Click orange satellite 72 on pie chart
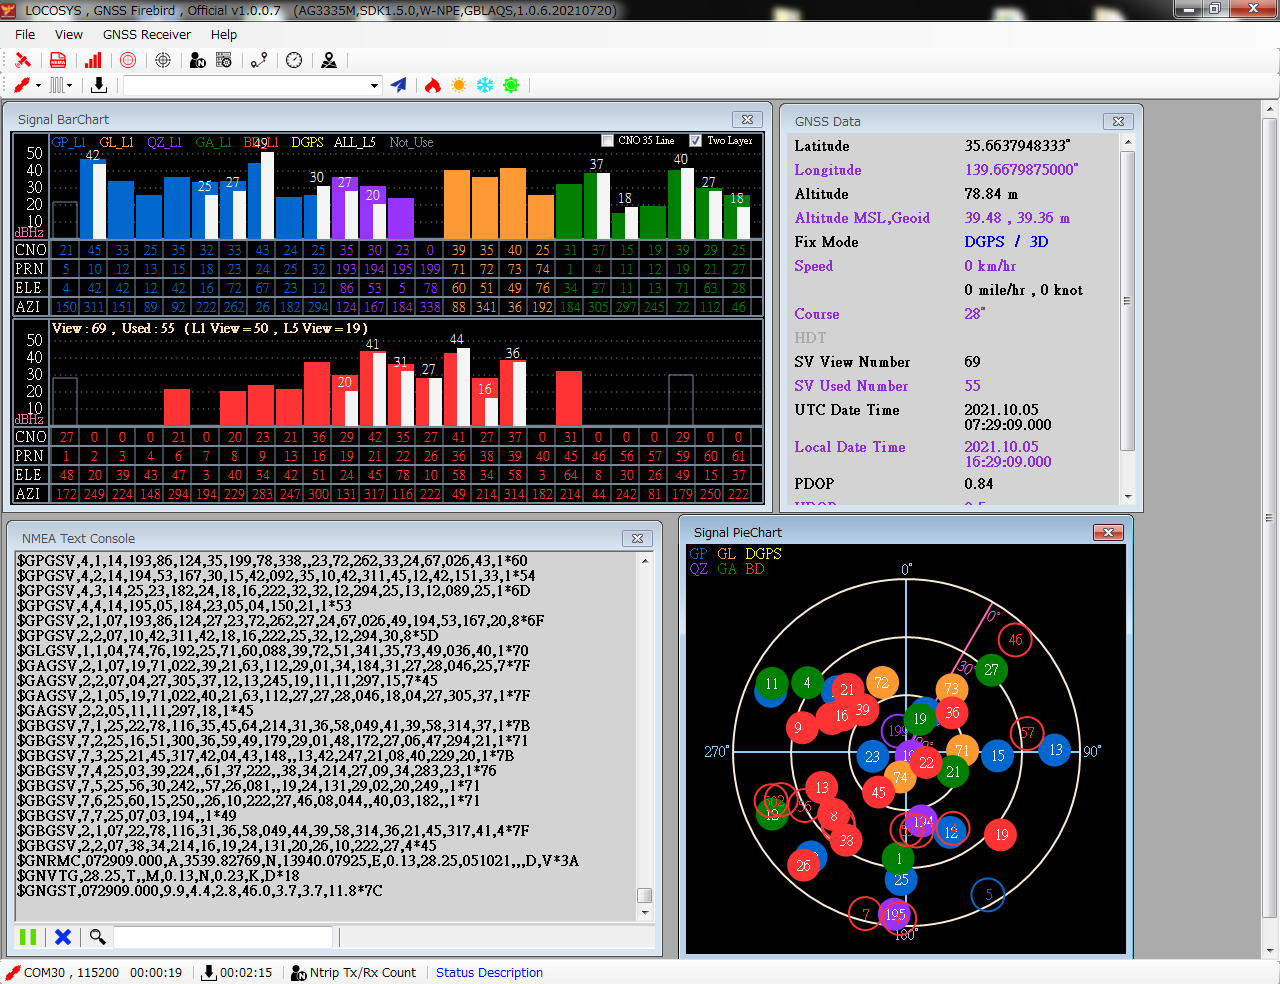 coord(882,683)
